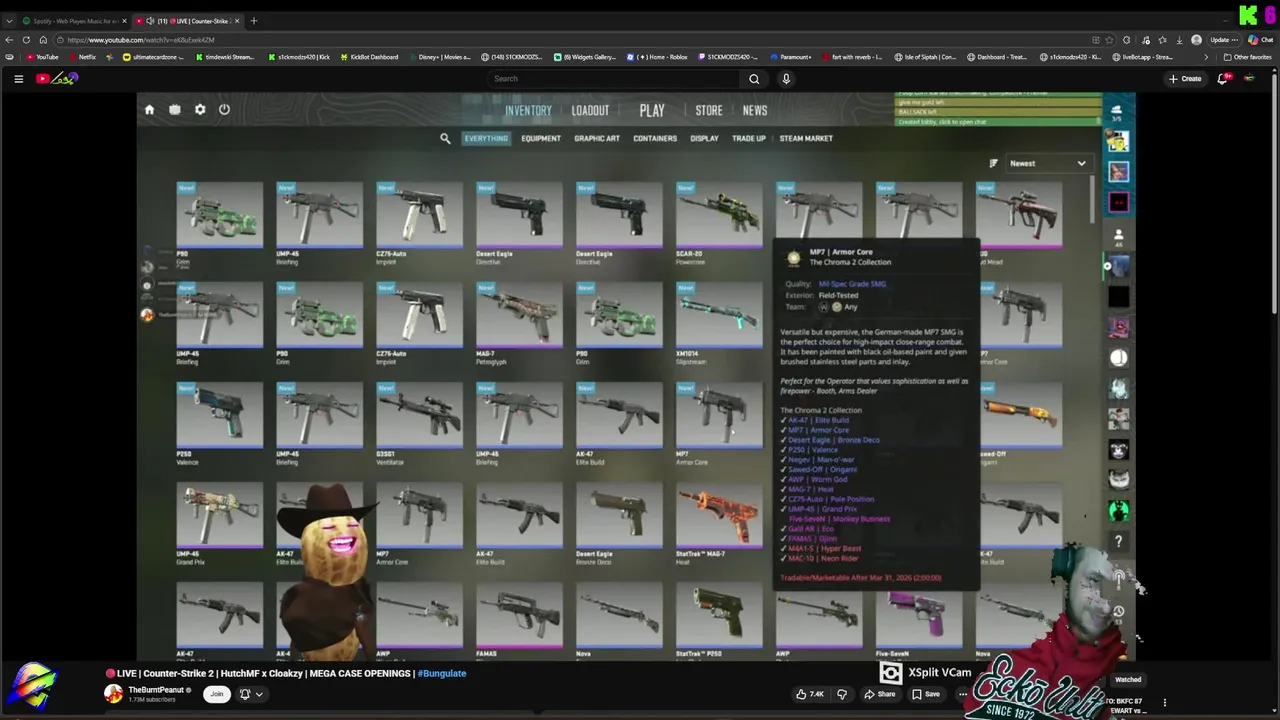This screenshot has height=720, width=1280.
Task: Open the Disney+ bookmark
Action: [x=439, y=57]
